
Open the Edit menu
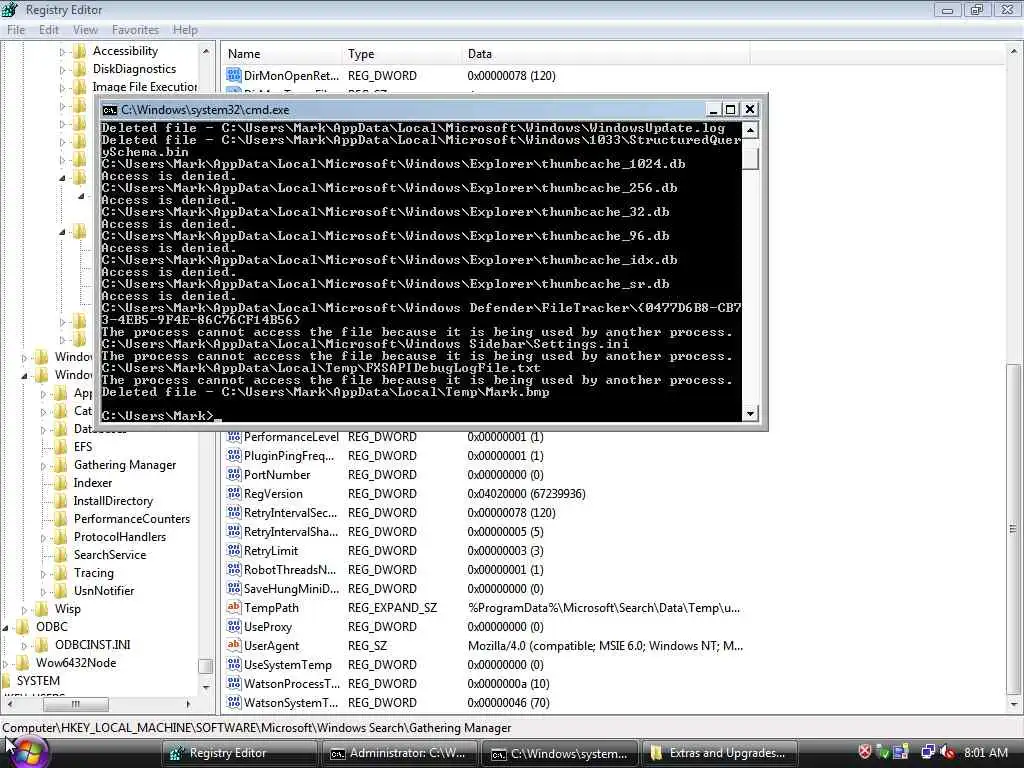click(x=48, y=30)
